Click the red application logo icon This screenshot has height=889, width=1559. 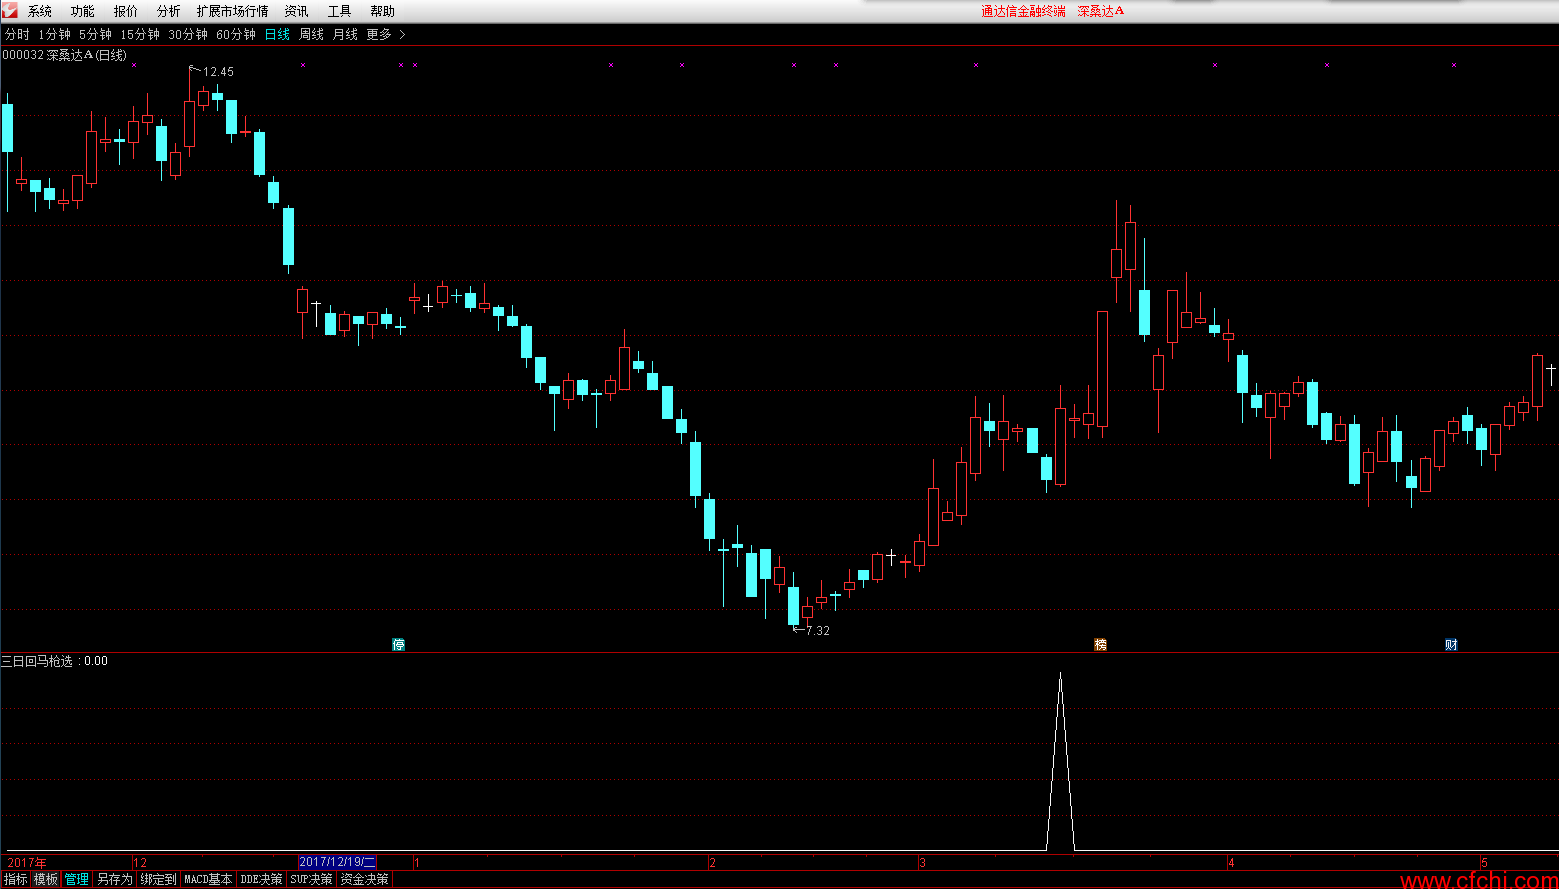(x=9, y=11)
